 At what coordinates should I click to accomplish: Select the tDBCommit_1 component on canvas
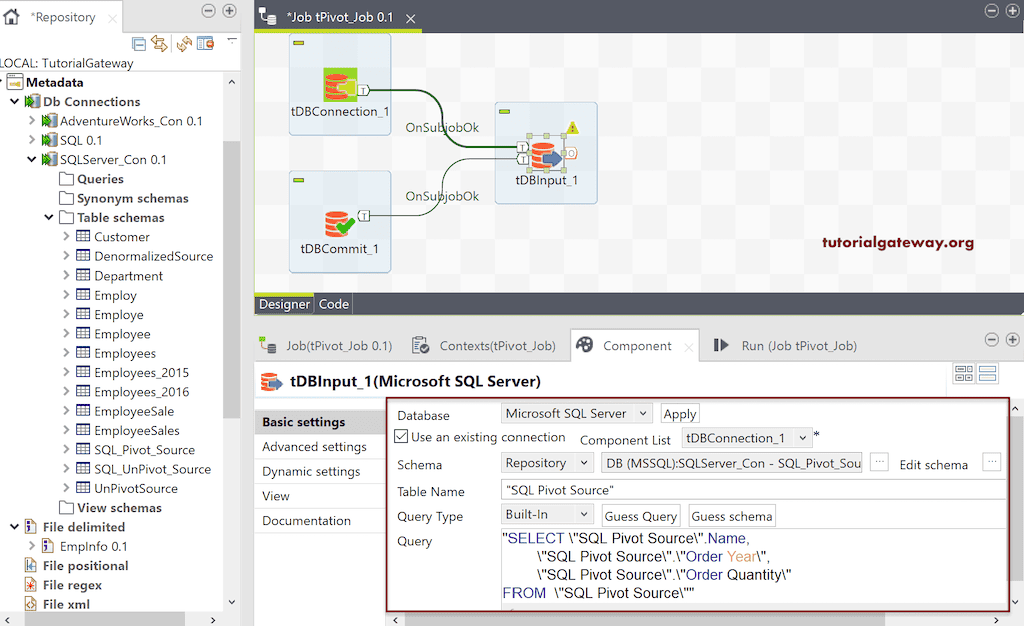(x=340, y=226)
